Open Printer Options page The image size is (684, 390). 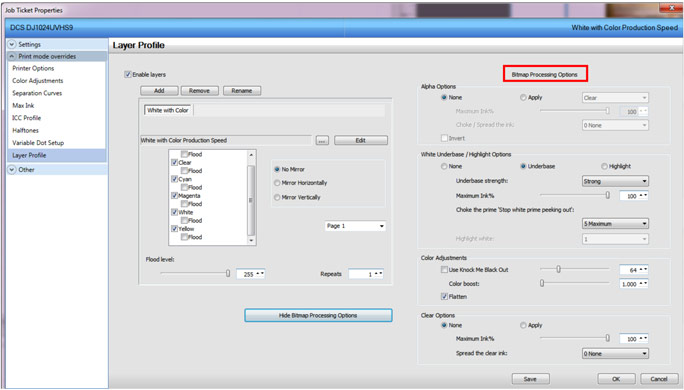click(33, 68)
